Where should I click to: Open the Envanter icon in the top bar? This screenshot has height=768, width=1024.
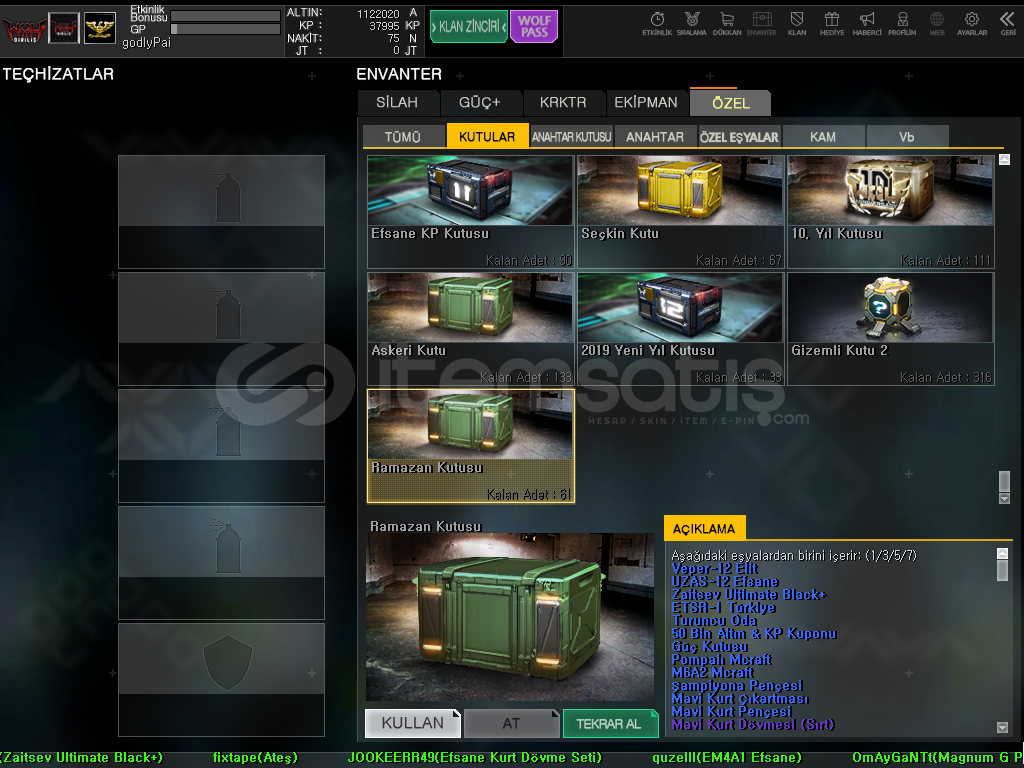pyautogui.click(x=761, y=24)
